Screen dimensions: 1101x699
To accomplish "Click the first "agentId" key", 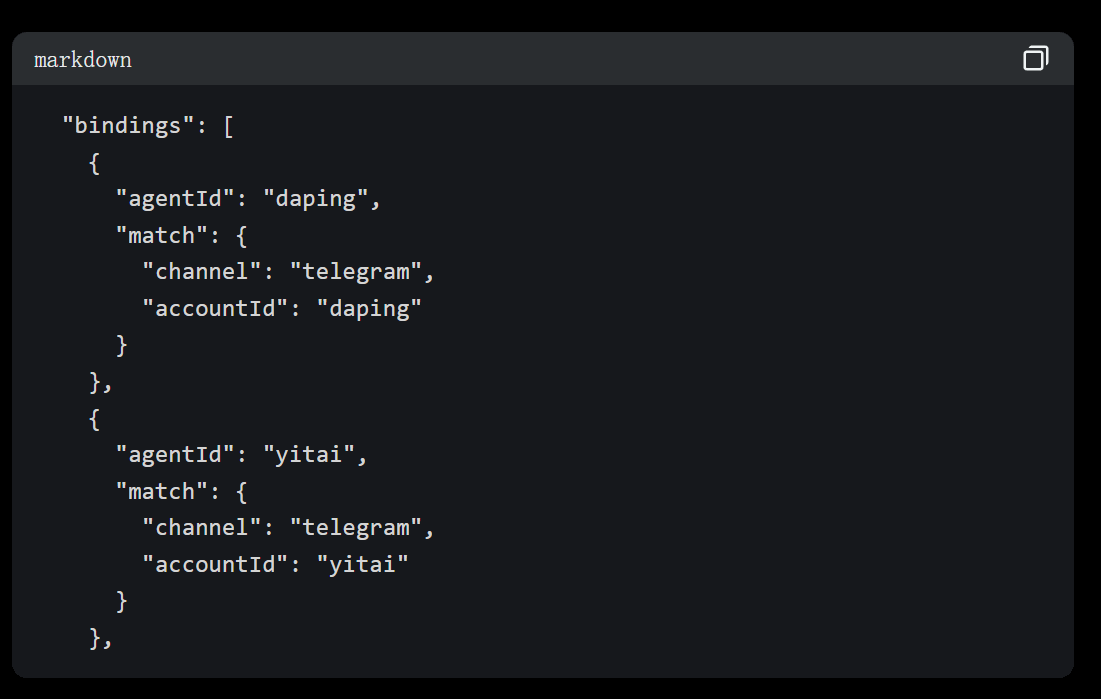I will [175, 198].
